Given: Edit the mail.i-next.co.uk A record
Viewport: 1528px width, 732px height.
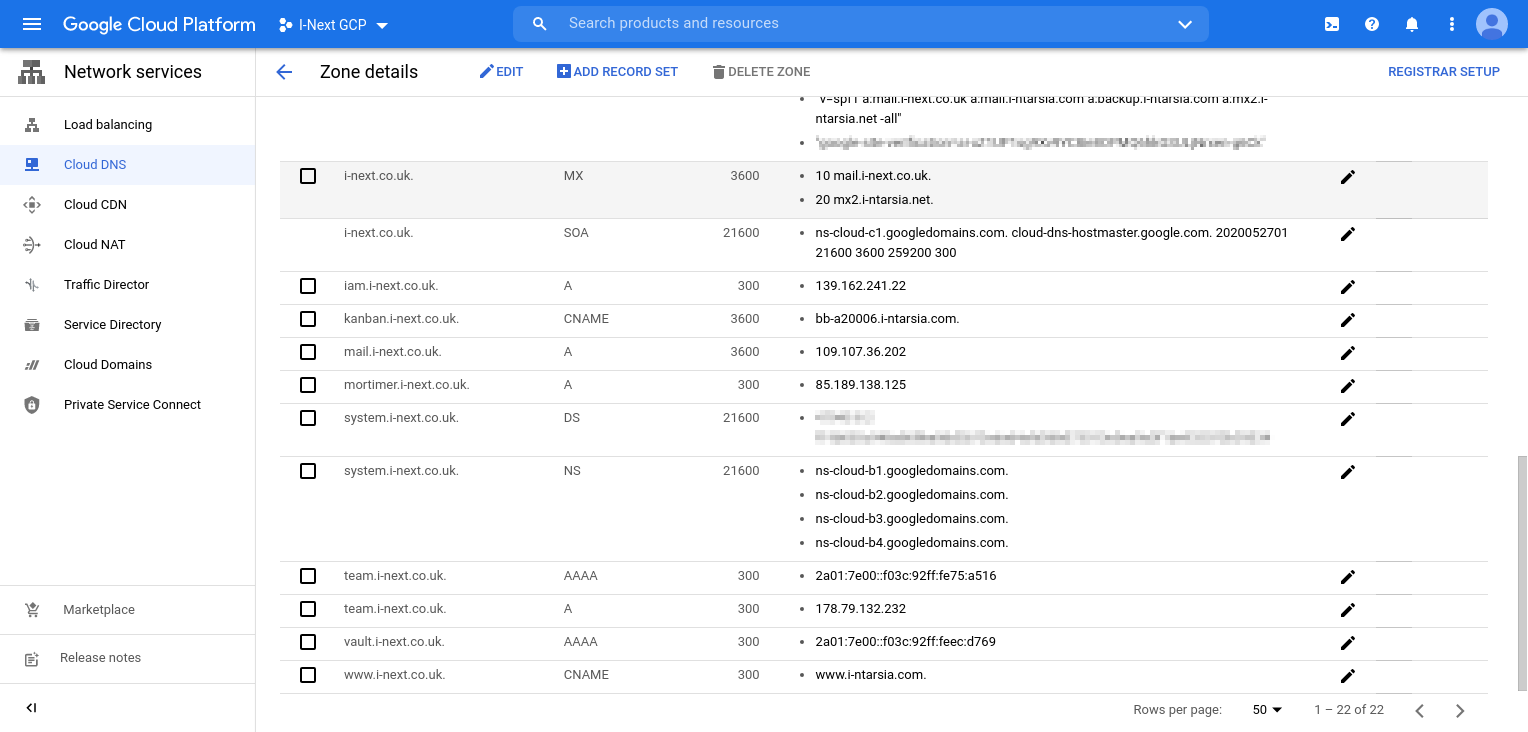Looking at the screenshot, I should 1348,353.
